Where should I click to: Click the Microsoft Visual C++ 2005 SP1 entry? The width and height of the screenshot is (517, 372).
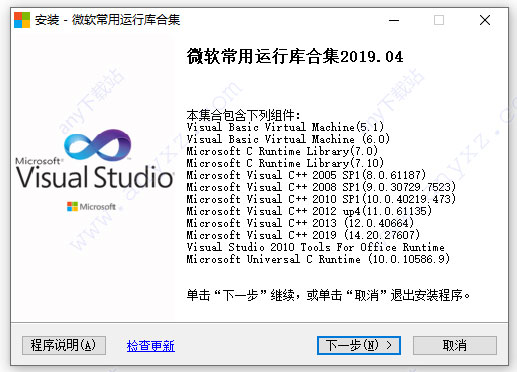[306, 175]
